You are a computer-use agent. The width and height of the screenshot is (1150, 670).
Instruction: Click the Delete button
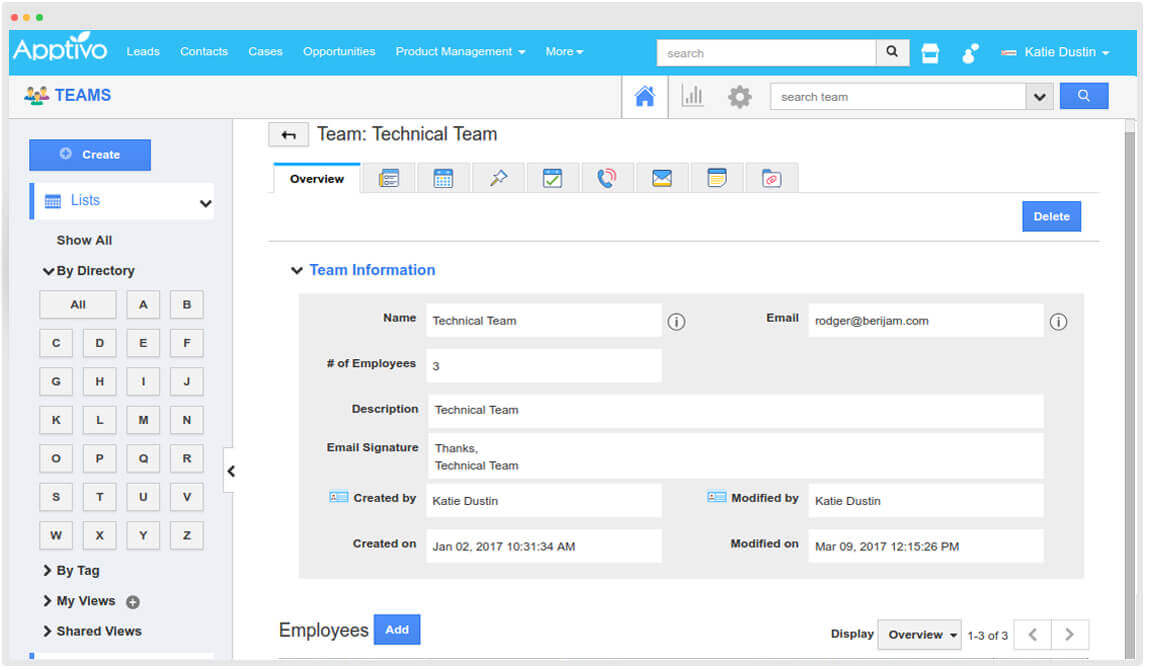point(1051,216)
